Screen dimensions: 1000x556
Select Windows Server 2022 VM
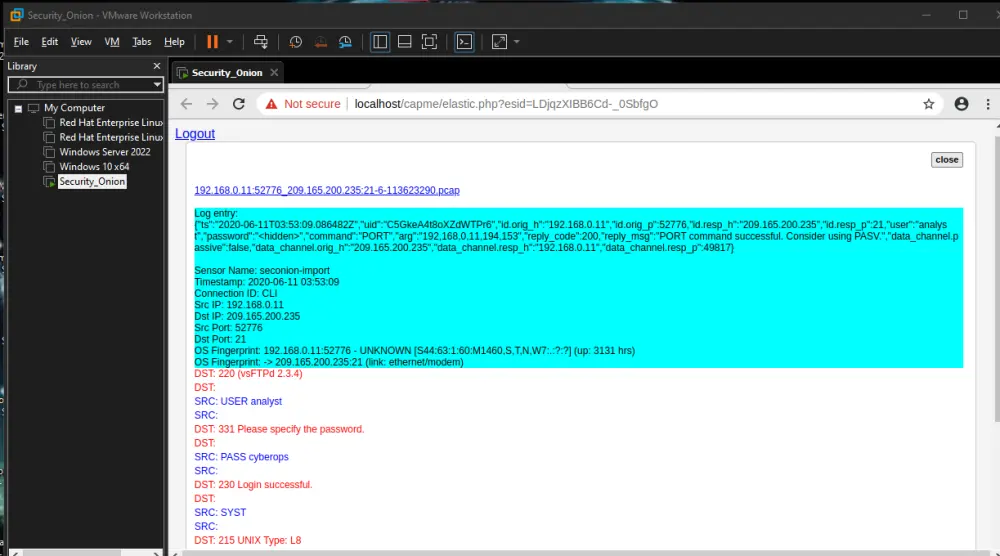coord(105,152)
